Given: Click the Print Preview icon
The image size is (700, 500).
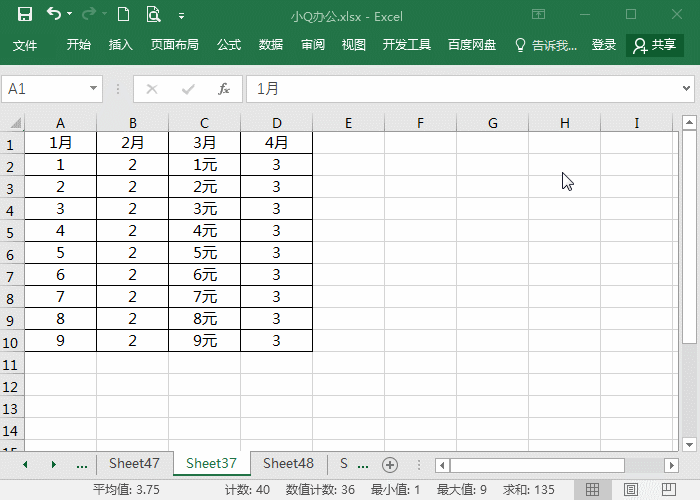Looking at the screenshot, I should coord(153,15).
